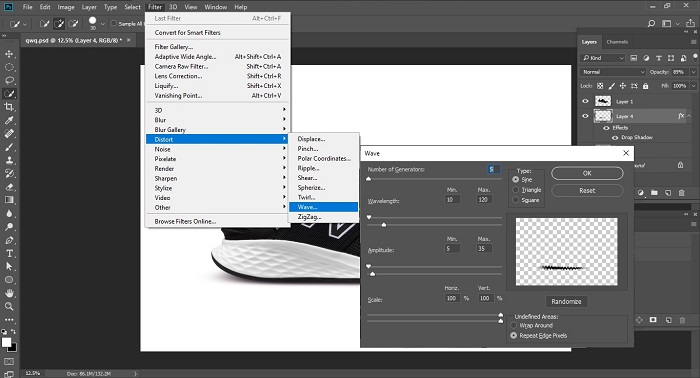
Task: Select the Gradient tool
Action: [9, 200]
